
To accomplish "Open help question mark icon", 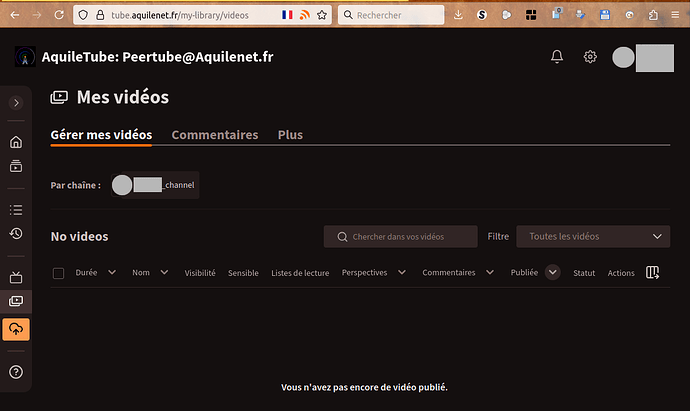I will click(x=16, y=372).
